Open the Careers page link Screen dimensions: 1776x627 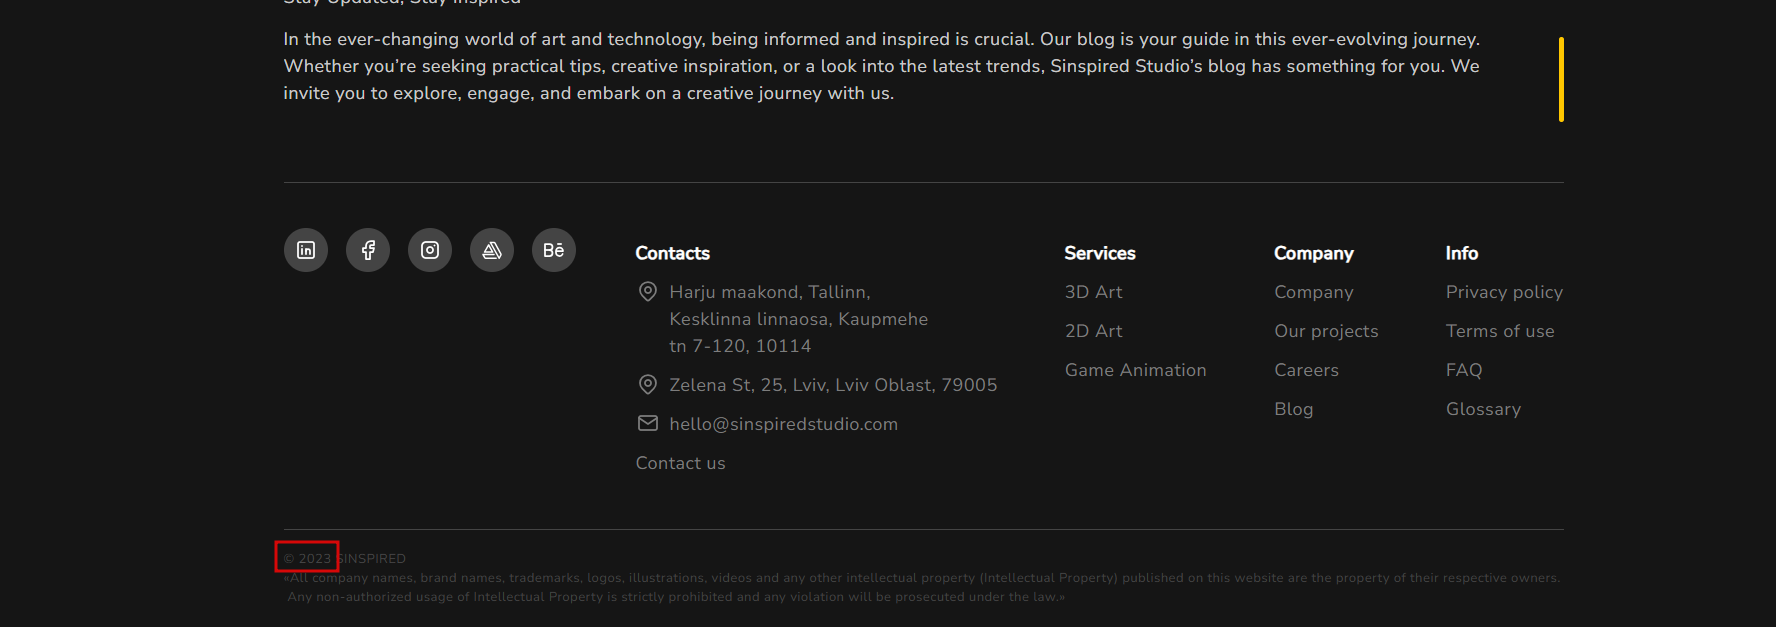click(1306, 370)
